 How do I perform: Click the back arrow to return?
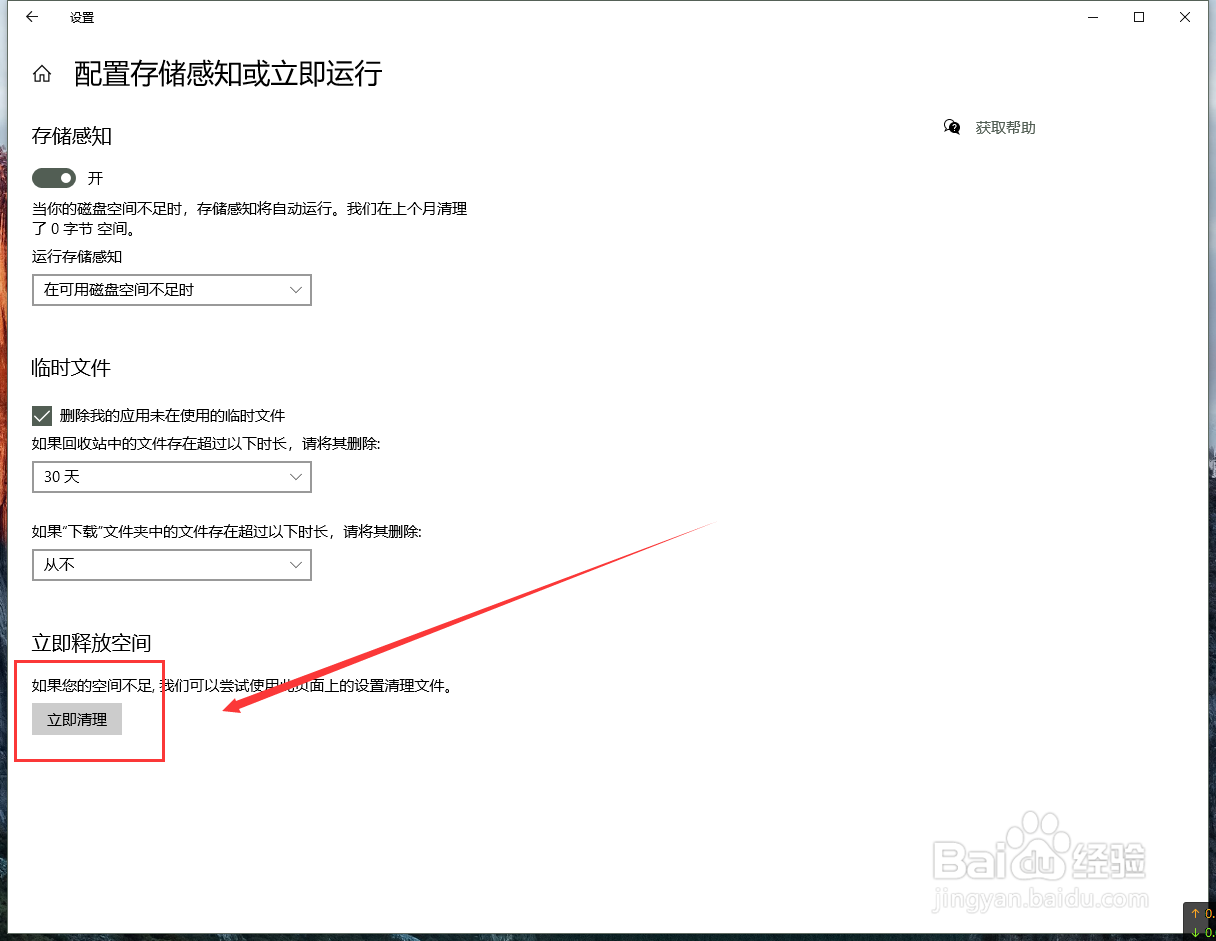31,16
